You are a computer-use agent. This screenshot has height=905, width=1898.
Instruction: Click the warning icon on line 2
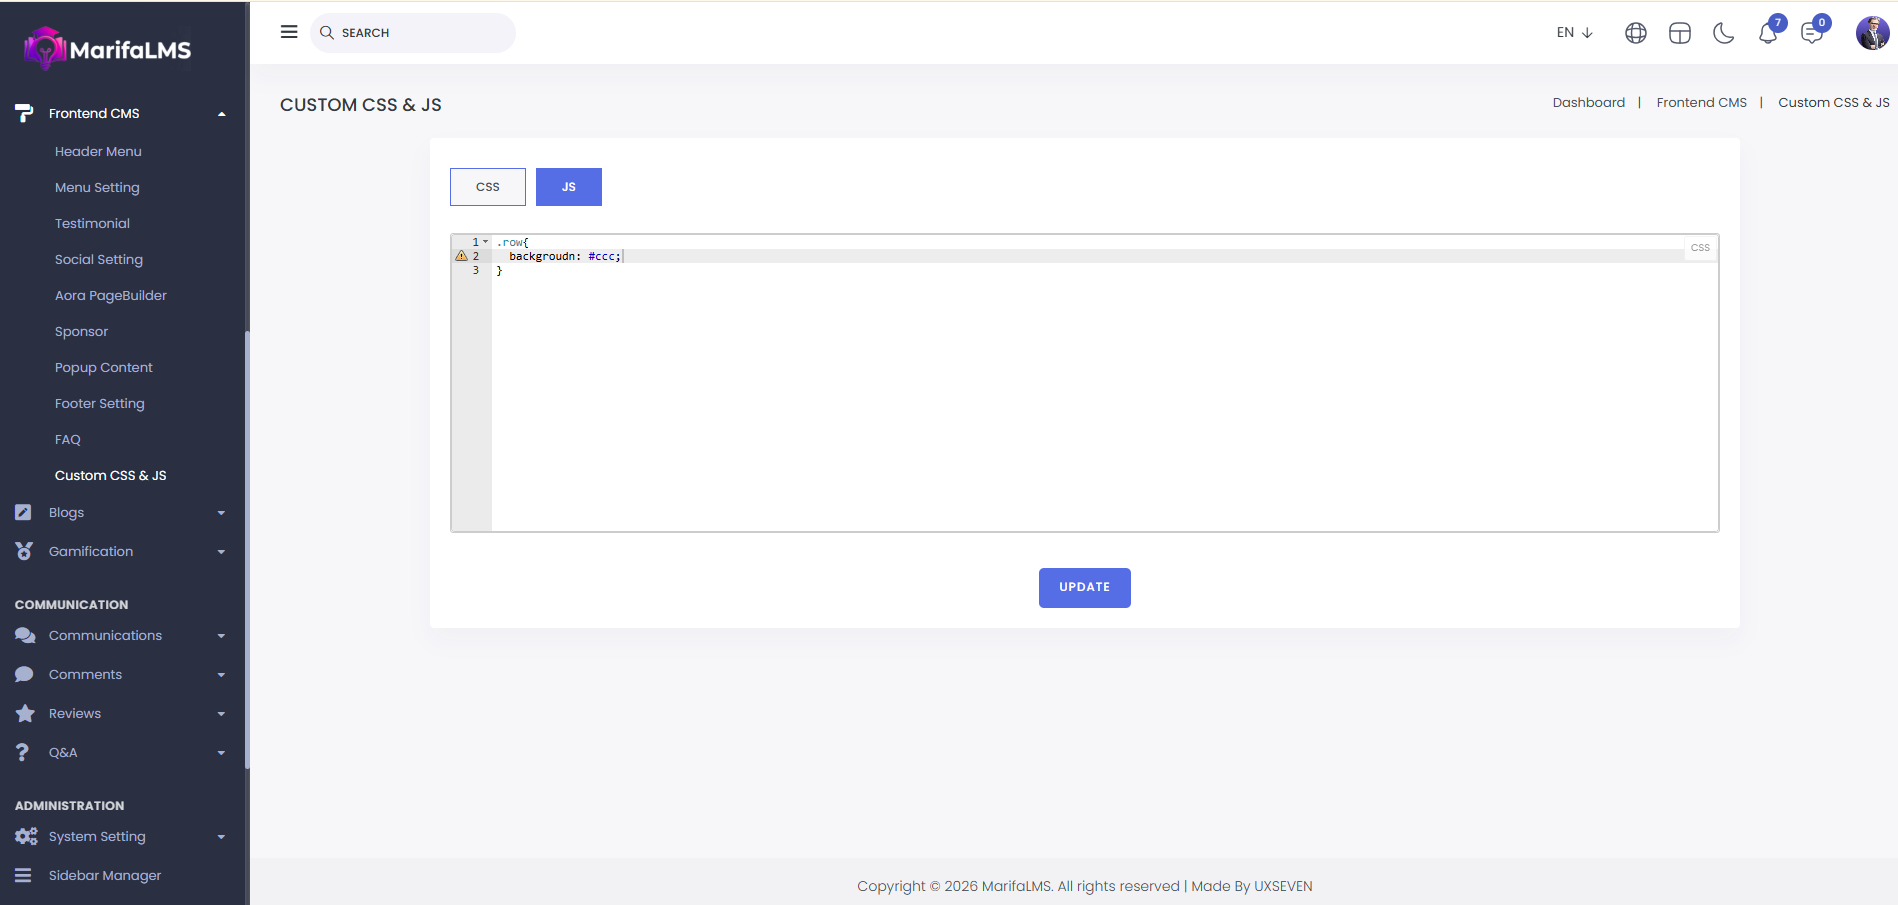pyautogui.click(x=461, y=256)
